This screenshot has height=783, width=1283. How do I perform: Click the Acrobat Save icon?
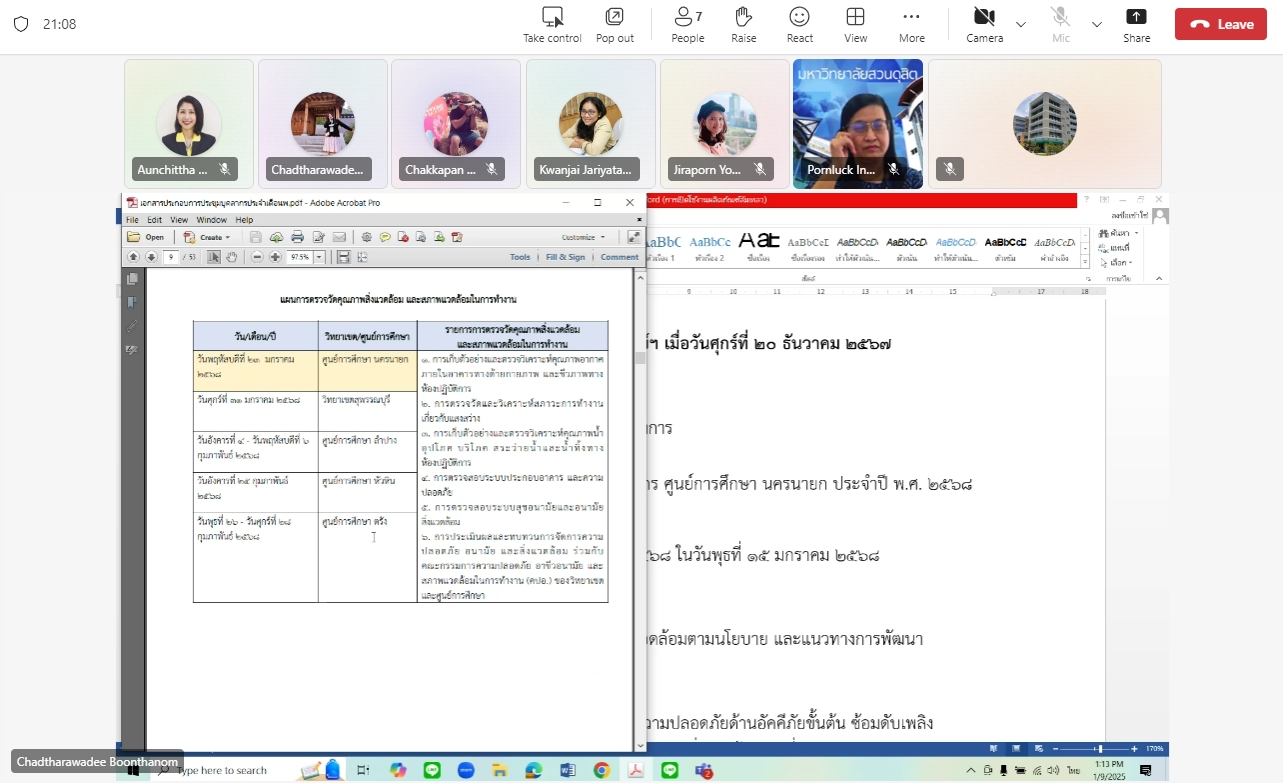tap(255, 237)
